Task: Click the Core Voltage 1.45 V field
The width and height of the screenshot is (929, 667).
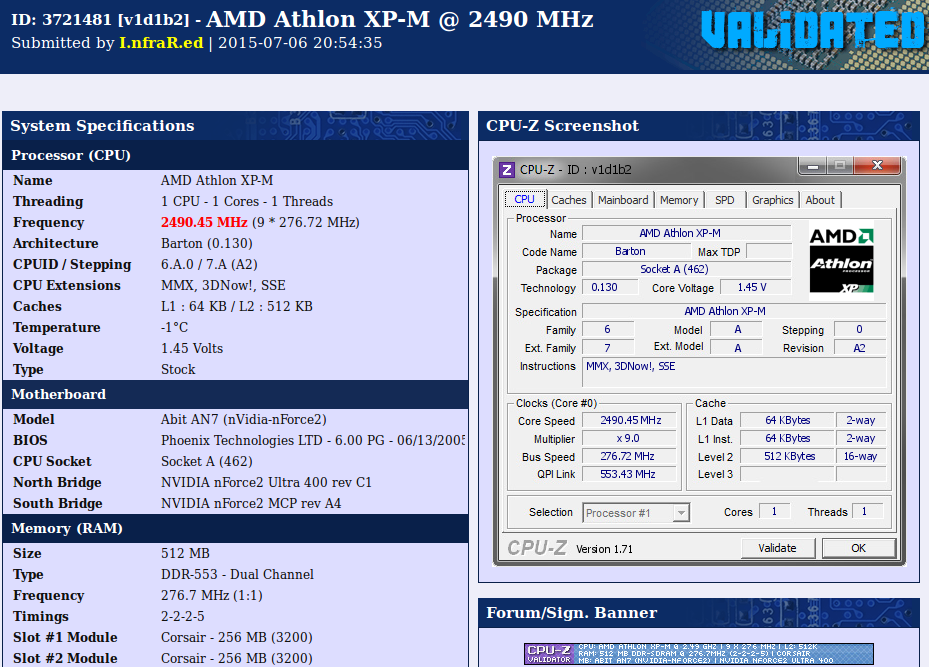Action: click(x=755, y=287)
